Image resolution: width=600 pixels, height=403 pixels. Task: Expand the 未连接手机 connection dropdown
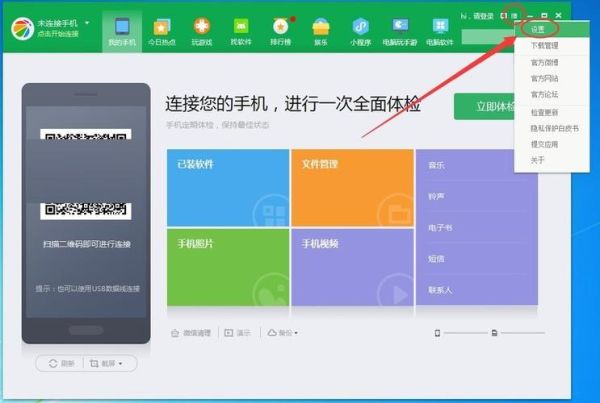87,21
